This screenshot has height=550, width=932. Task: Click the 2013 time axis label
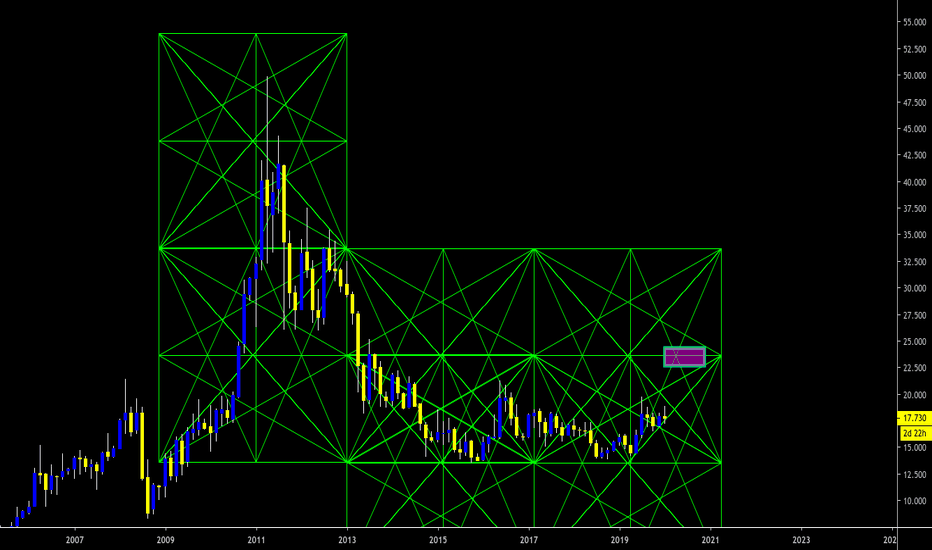coord(347,540)
